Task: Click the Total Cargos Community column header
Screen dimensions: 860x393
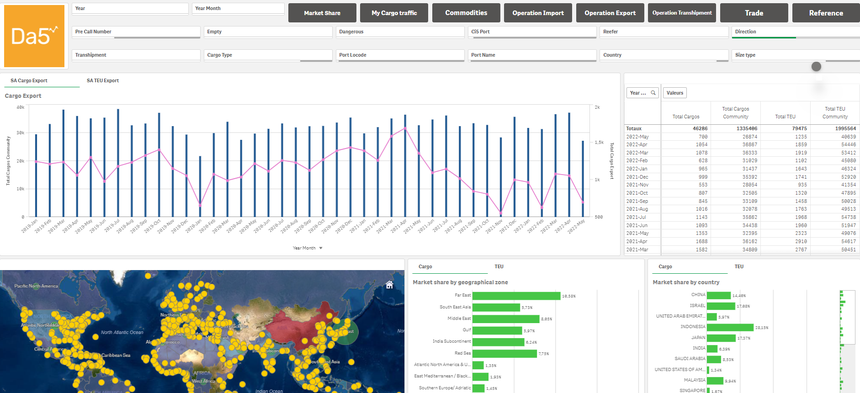Action: [735, 113]
